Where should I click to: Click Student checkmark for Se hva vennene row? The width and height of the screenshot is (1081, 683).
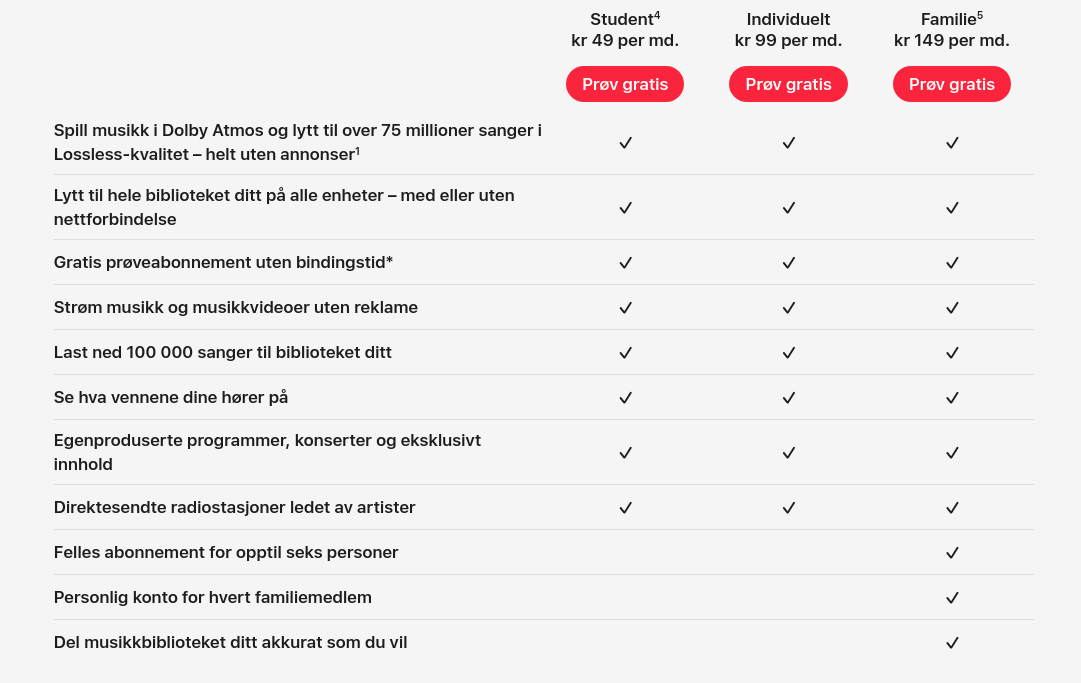(625, 398)
